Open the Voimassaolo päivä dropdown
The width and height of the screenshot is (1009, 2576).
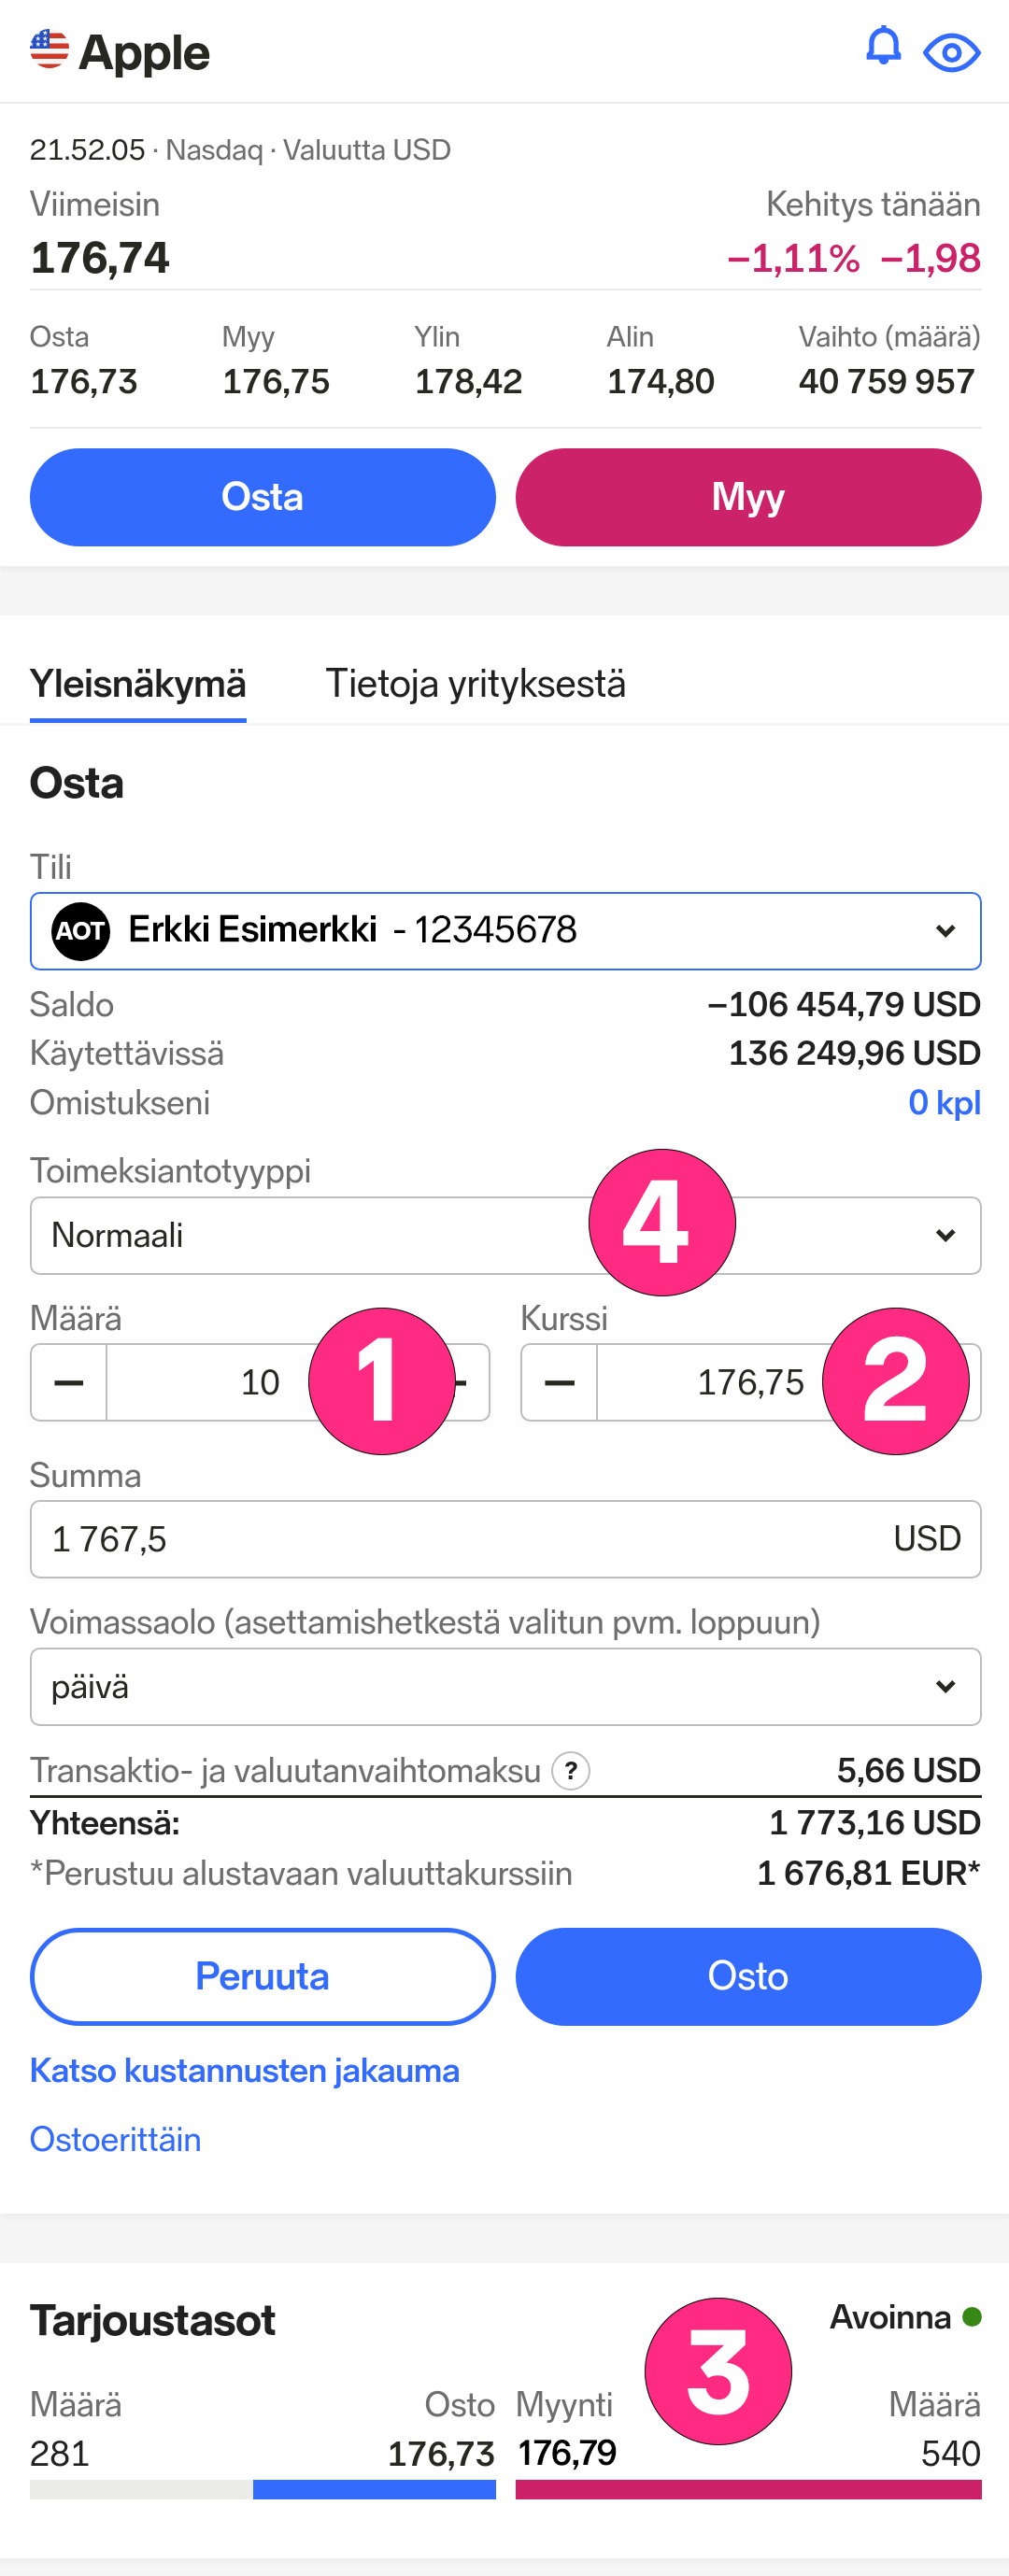[x=505, y=1687]
